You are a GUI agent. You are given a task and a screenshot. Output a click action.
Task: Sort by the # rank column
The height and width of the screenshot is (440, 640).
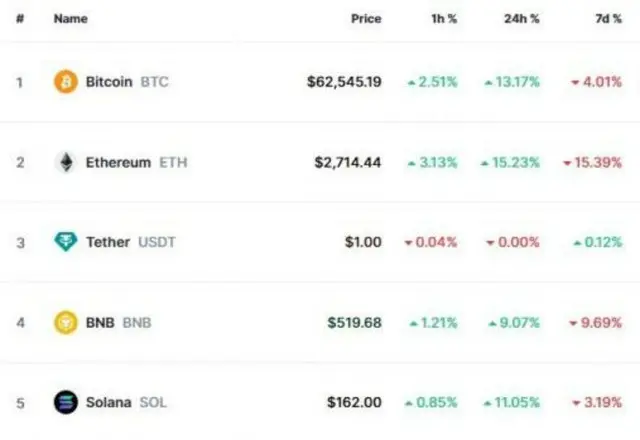coord(20,19)
